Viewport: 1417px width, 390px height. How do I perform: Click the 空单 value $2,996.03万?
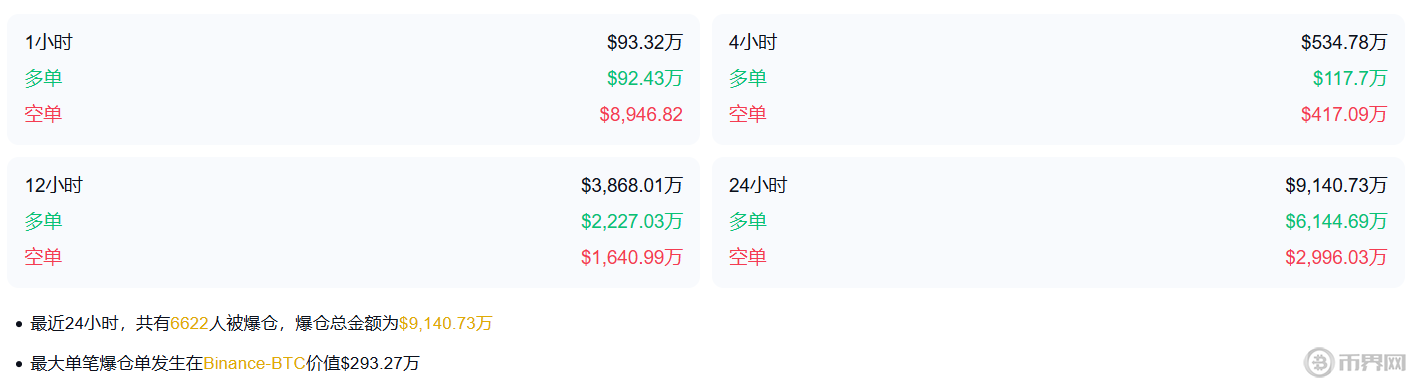1337,257
